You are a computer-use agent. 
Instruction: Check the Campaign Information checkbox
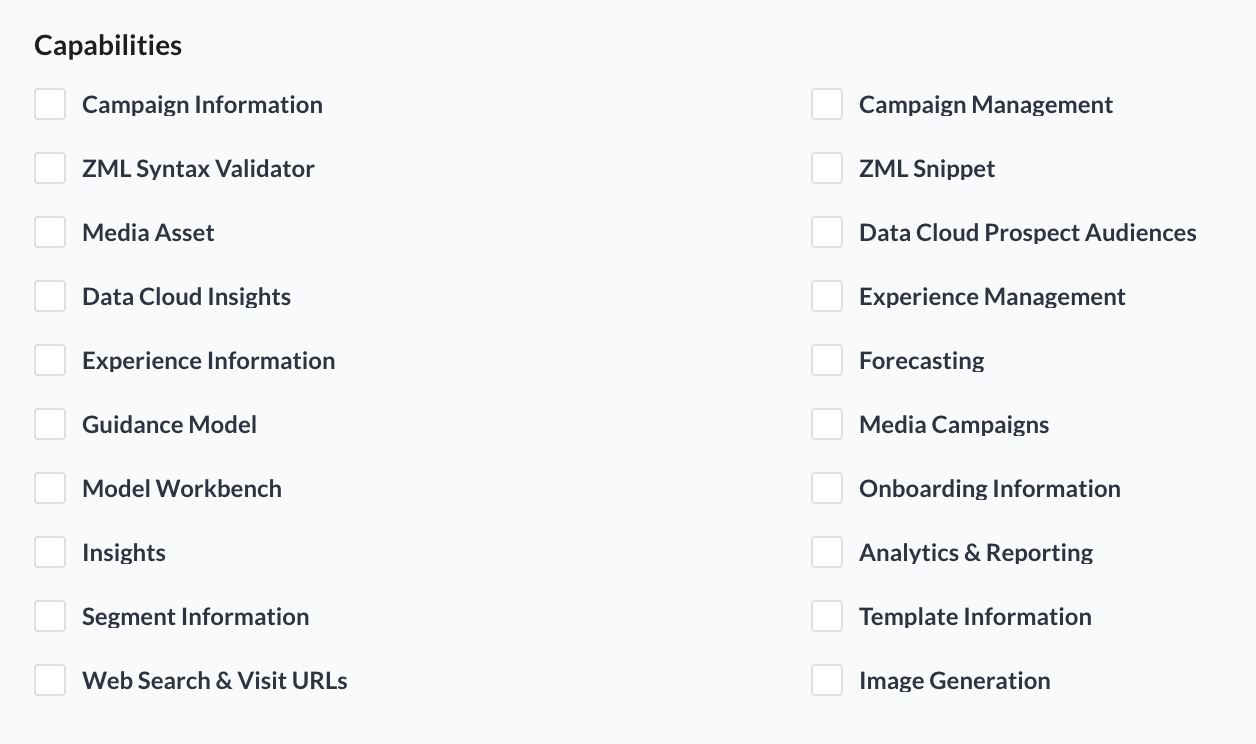tap(50, 104)
